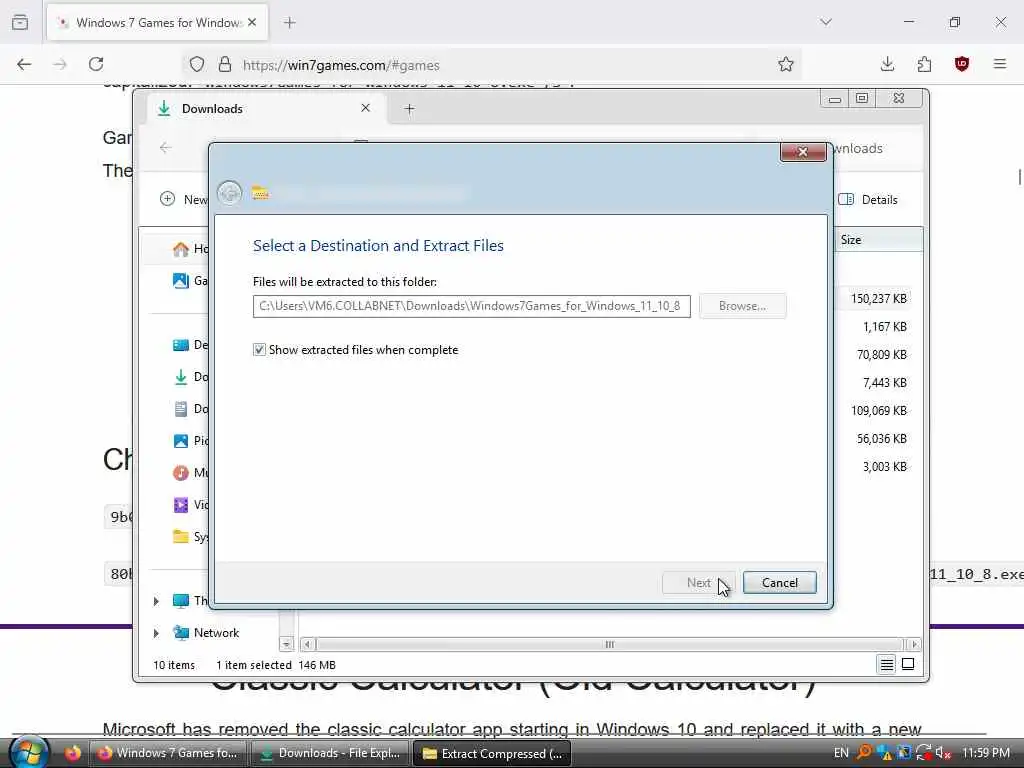Click the sidebar scroll-down arrow in Explorer
Viewport: 1024px width, 768px height.
point(287,645)
